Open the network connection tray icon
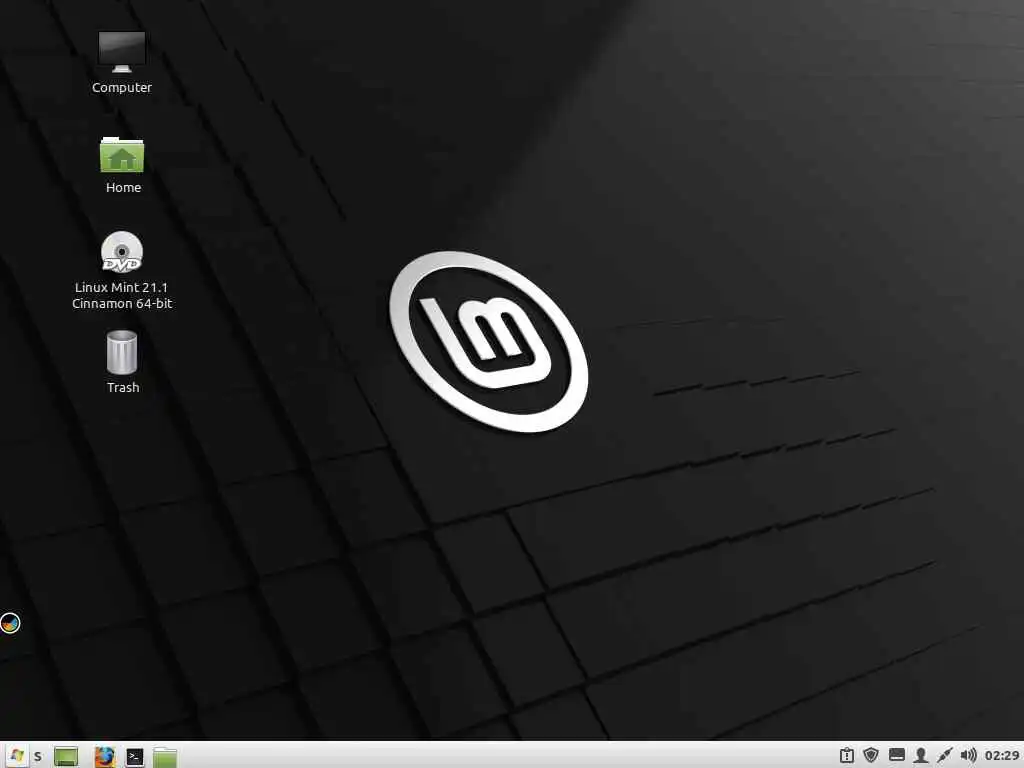The height and width of the screenshot is (768, 1024). click(x=944, y=756)
